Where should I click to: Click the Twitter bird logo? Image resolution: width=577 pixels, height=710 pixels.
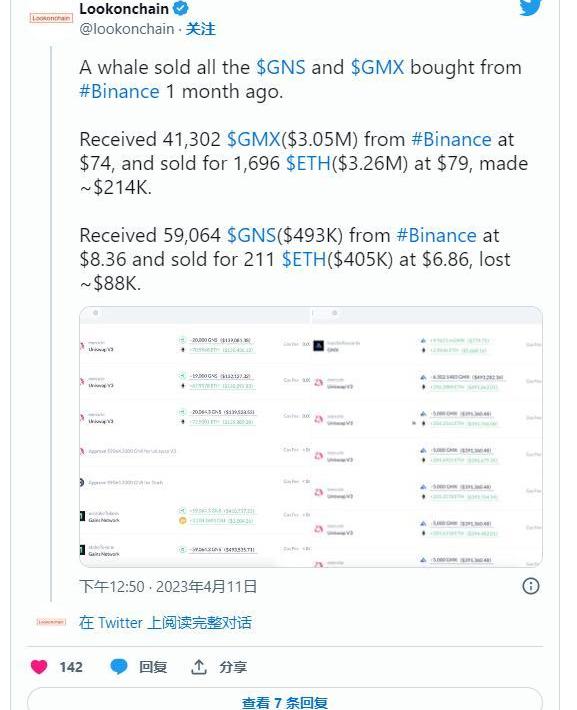click(530, 7)
